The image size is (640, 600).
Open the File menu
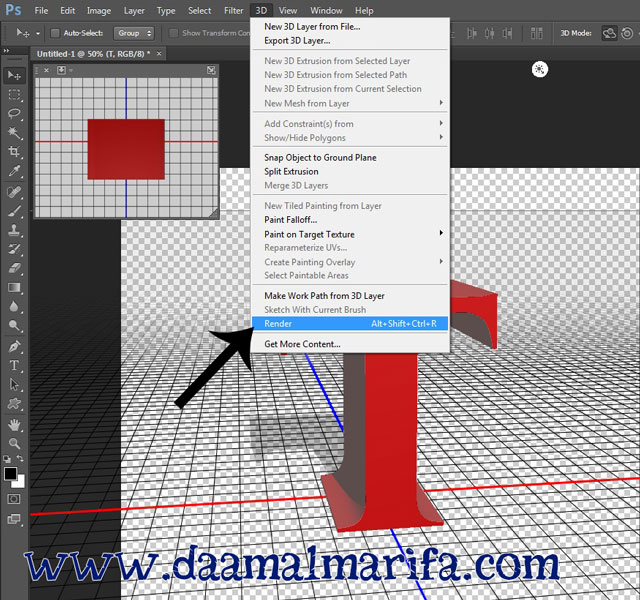(x=41, y=11)
